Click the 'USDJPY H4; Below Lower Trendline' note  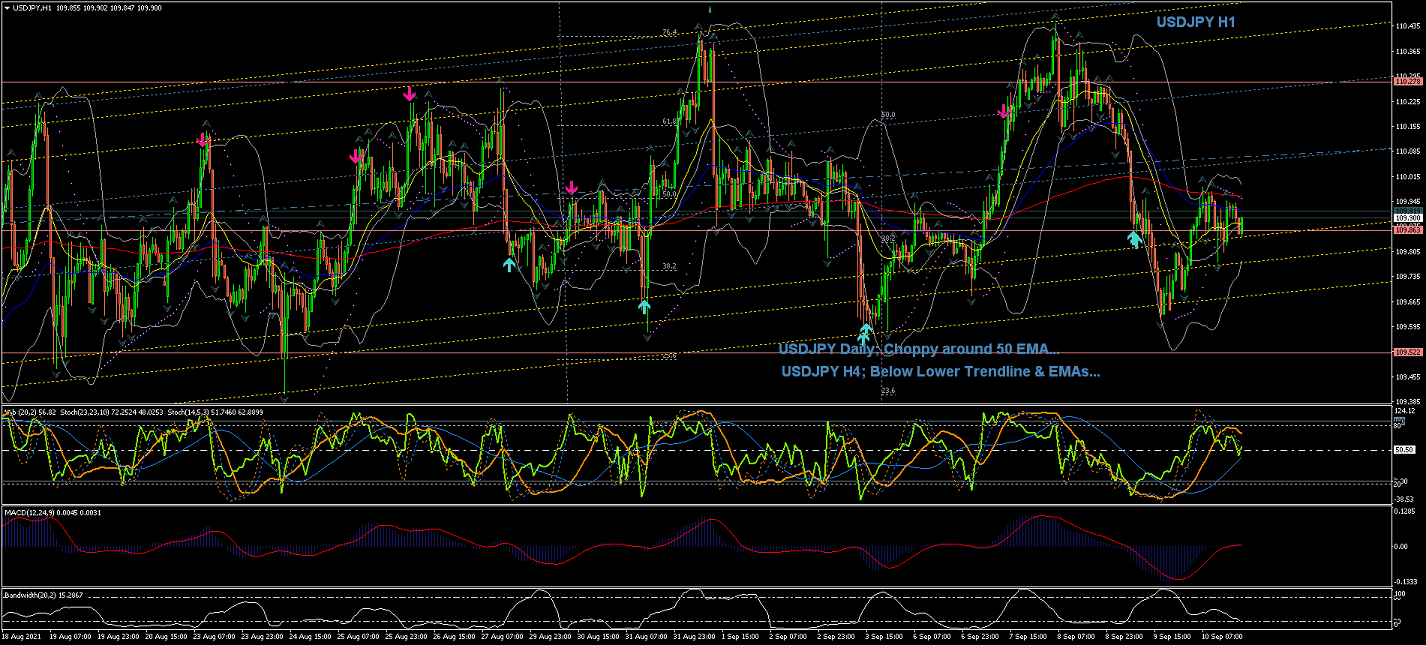940,371
